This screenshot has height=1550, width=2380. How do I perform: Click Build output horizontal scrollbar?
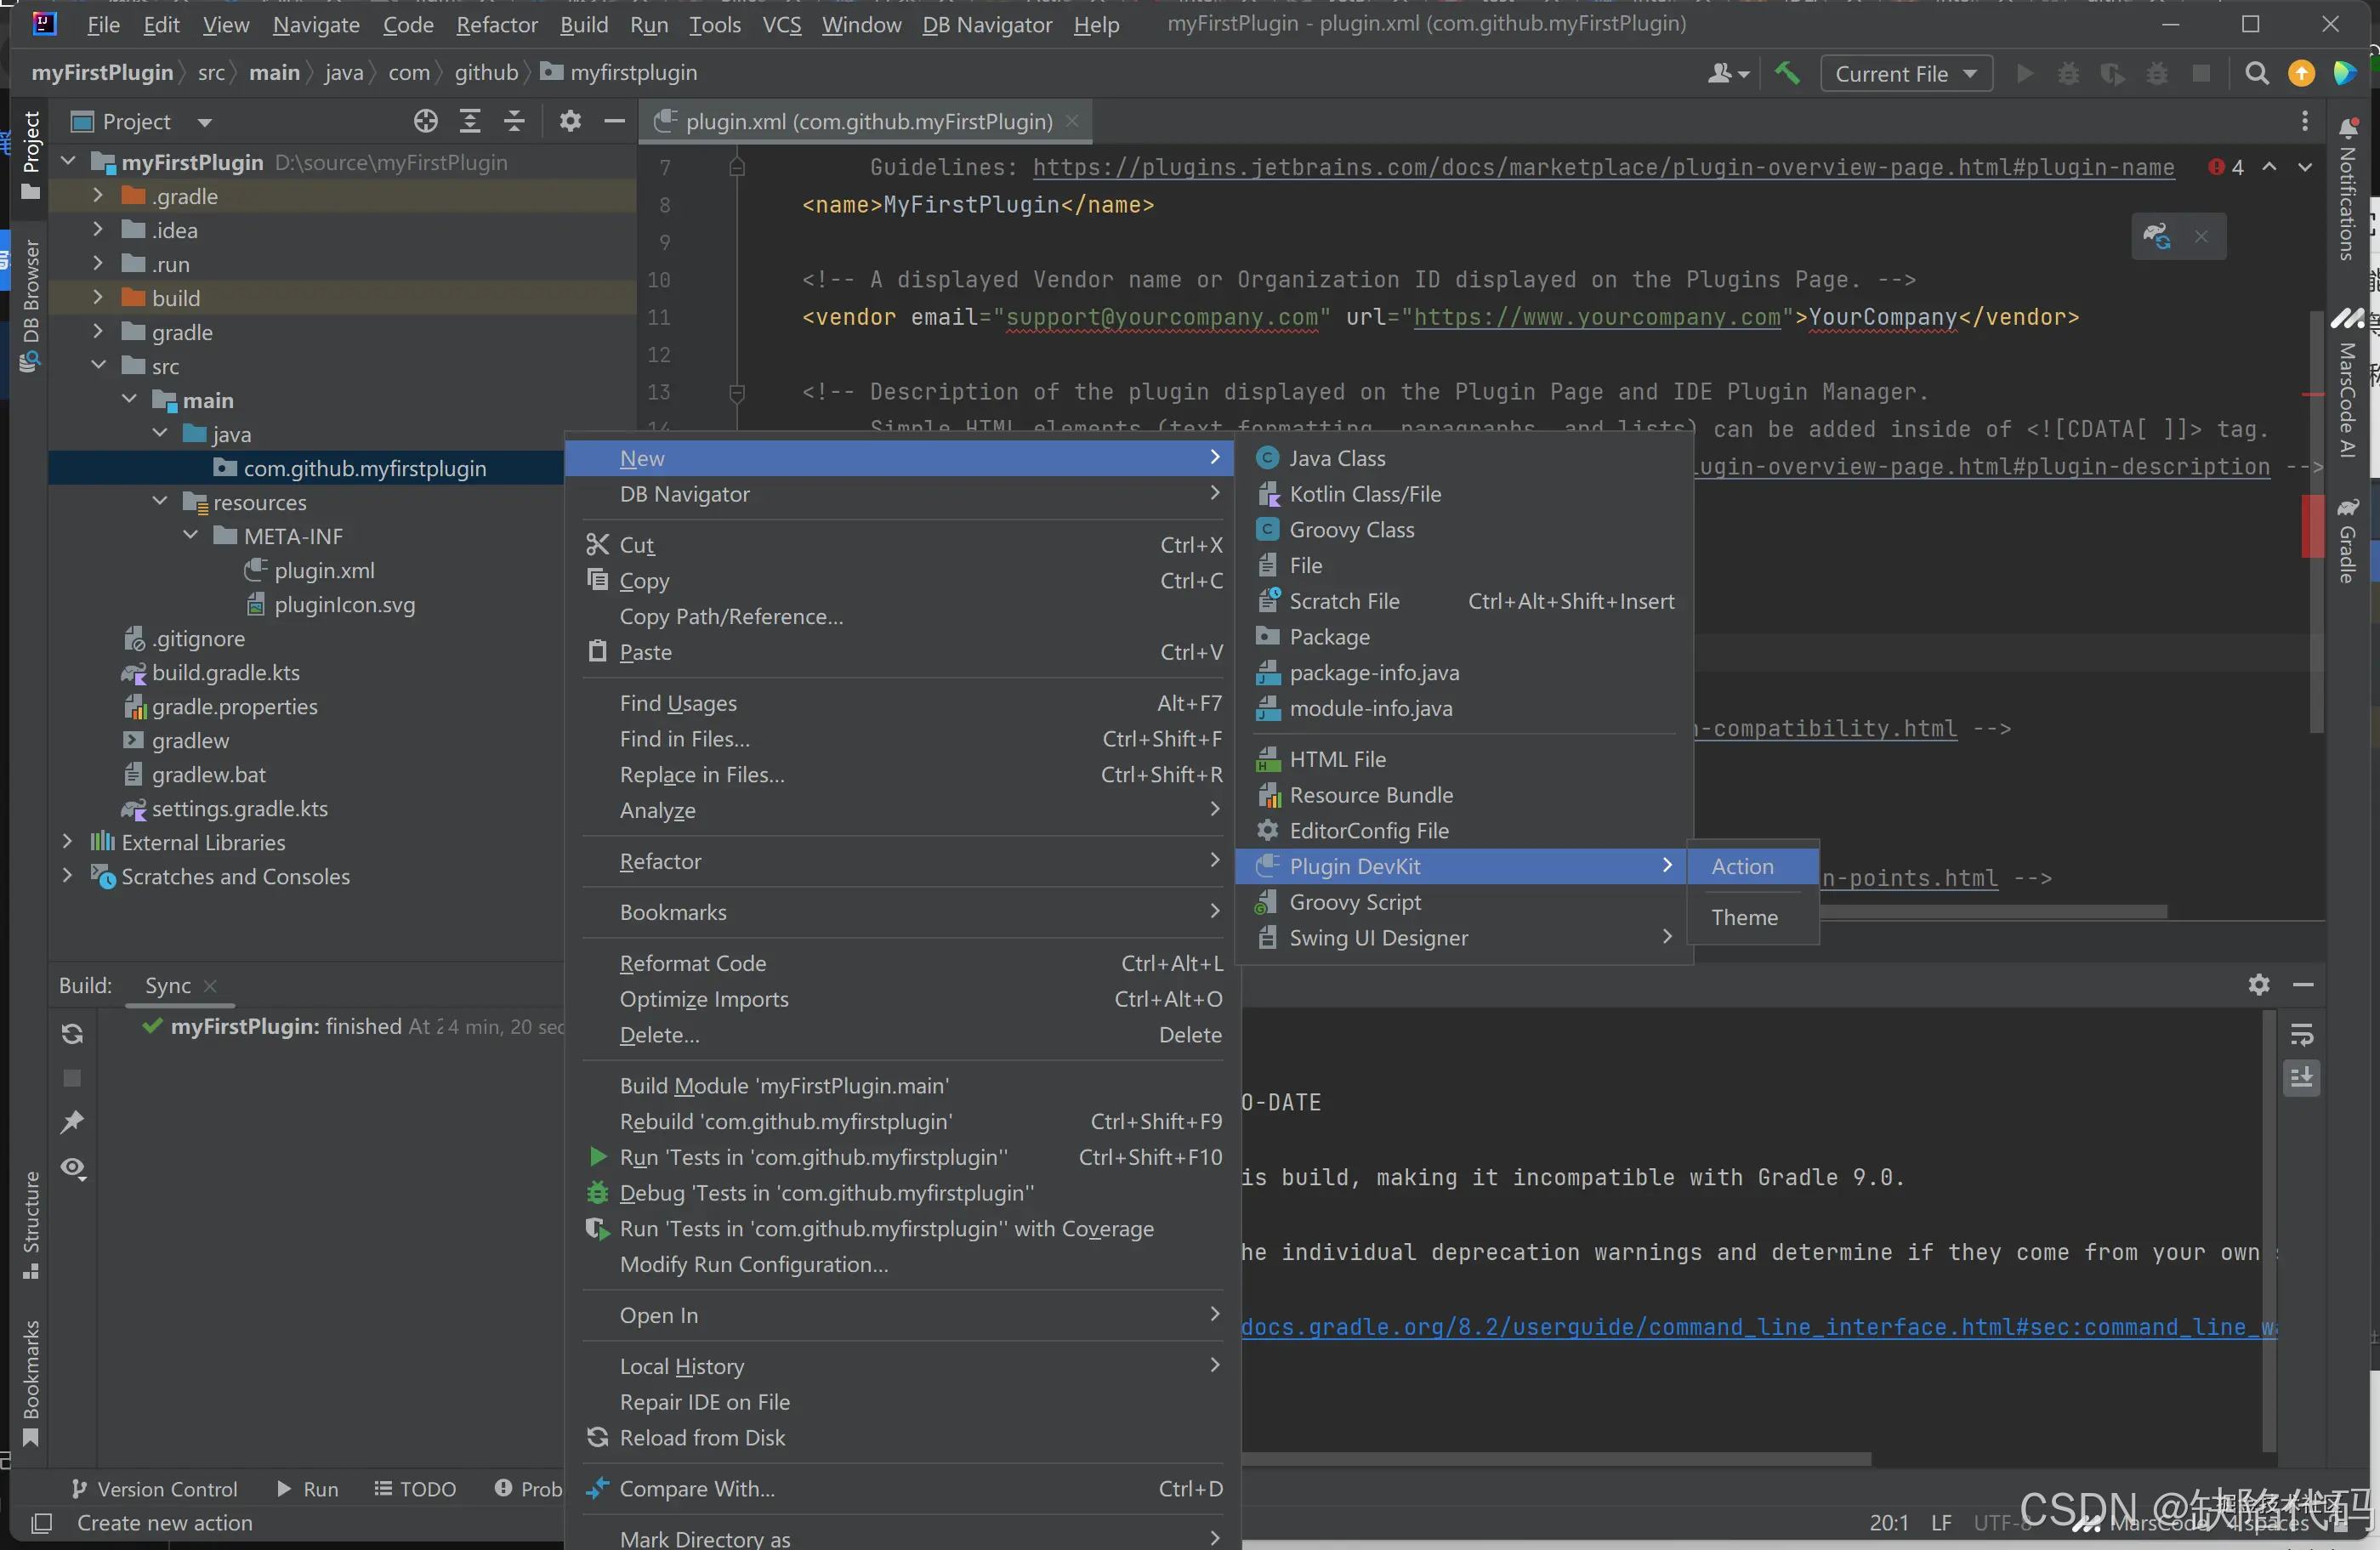click(1556, 1459)
